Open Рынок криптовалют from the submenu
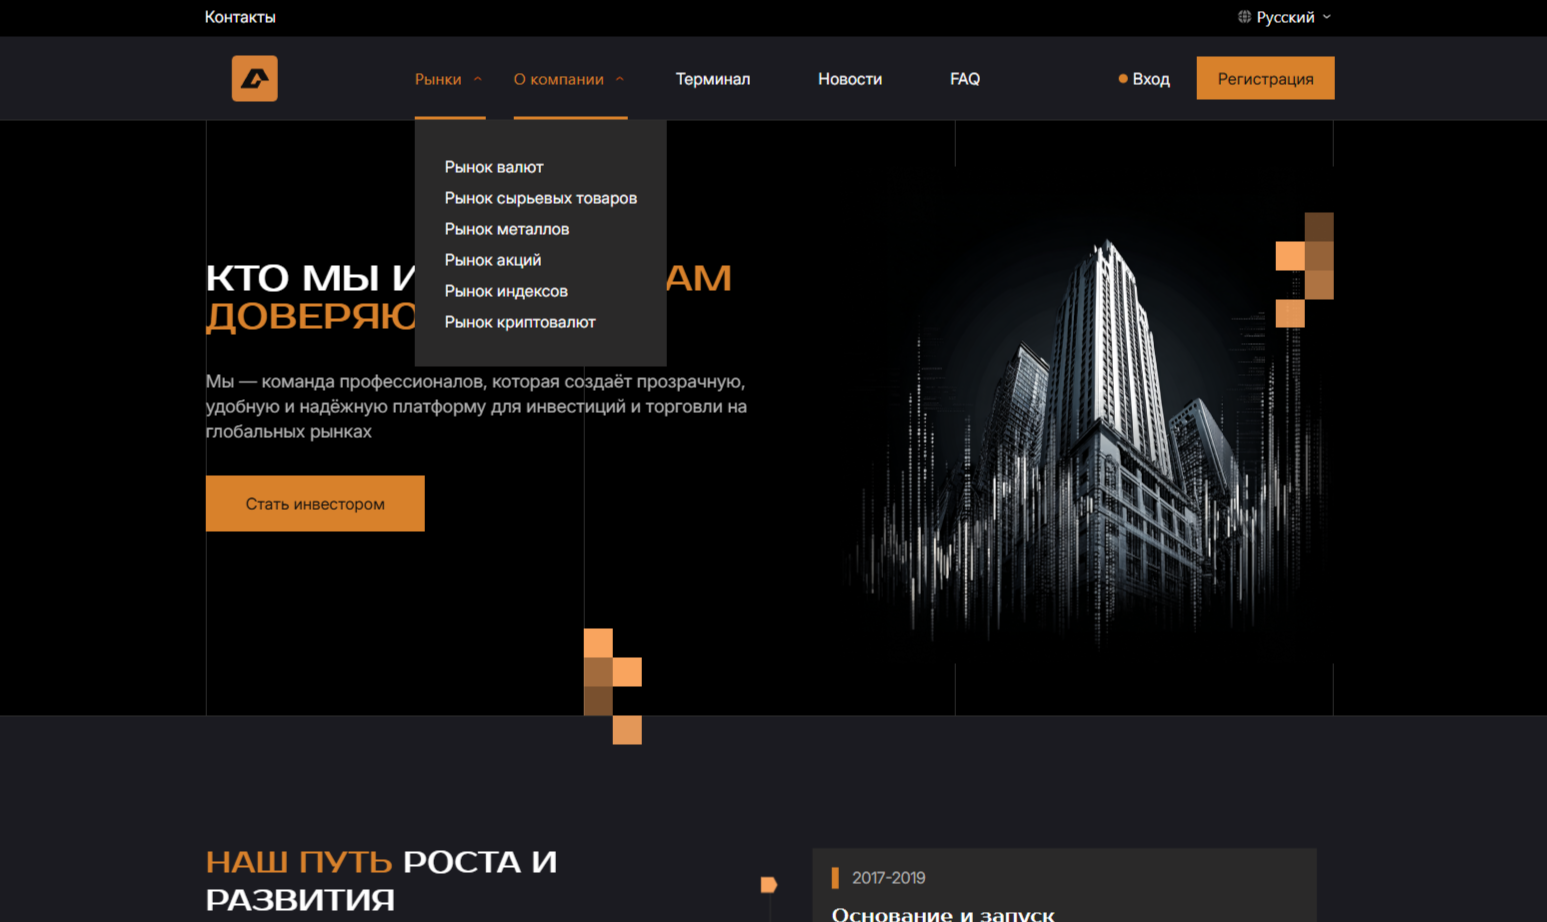 520,322
